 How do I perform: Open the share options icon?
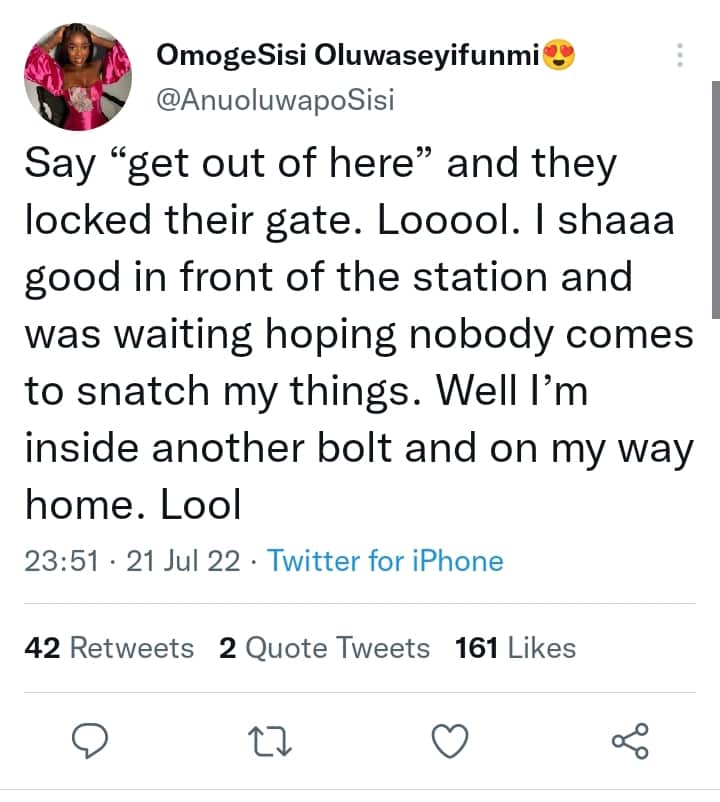(x=630, y=741)
